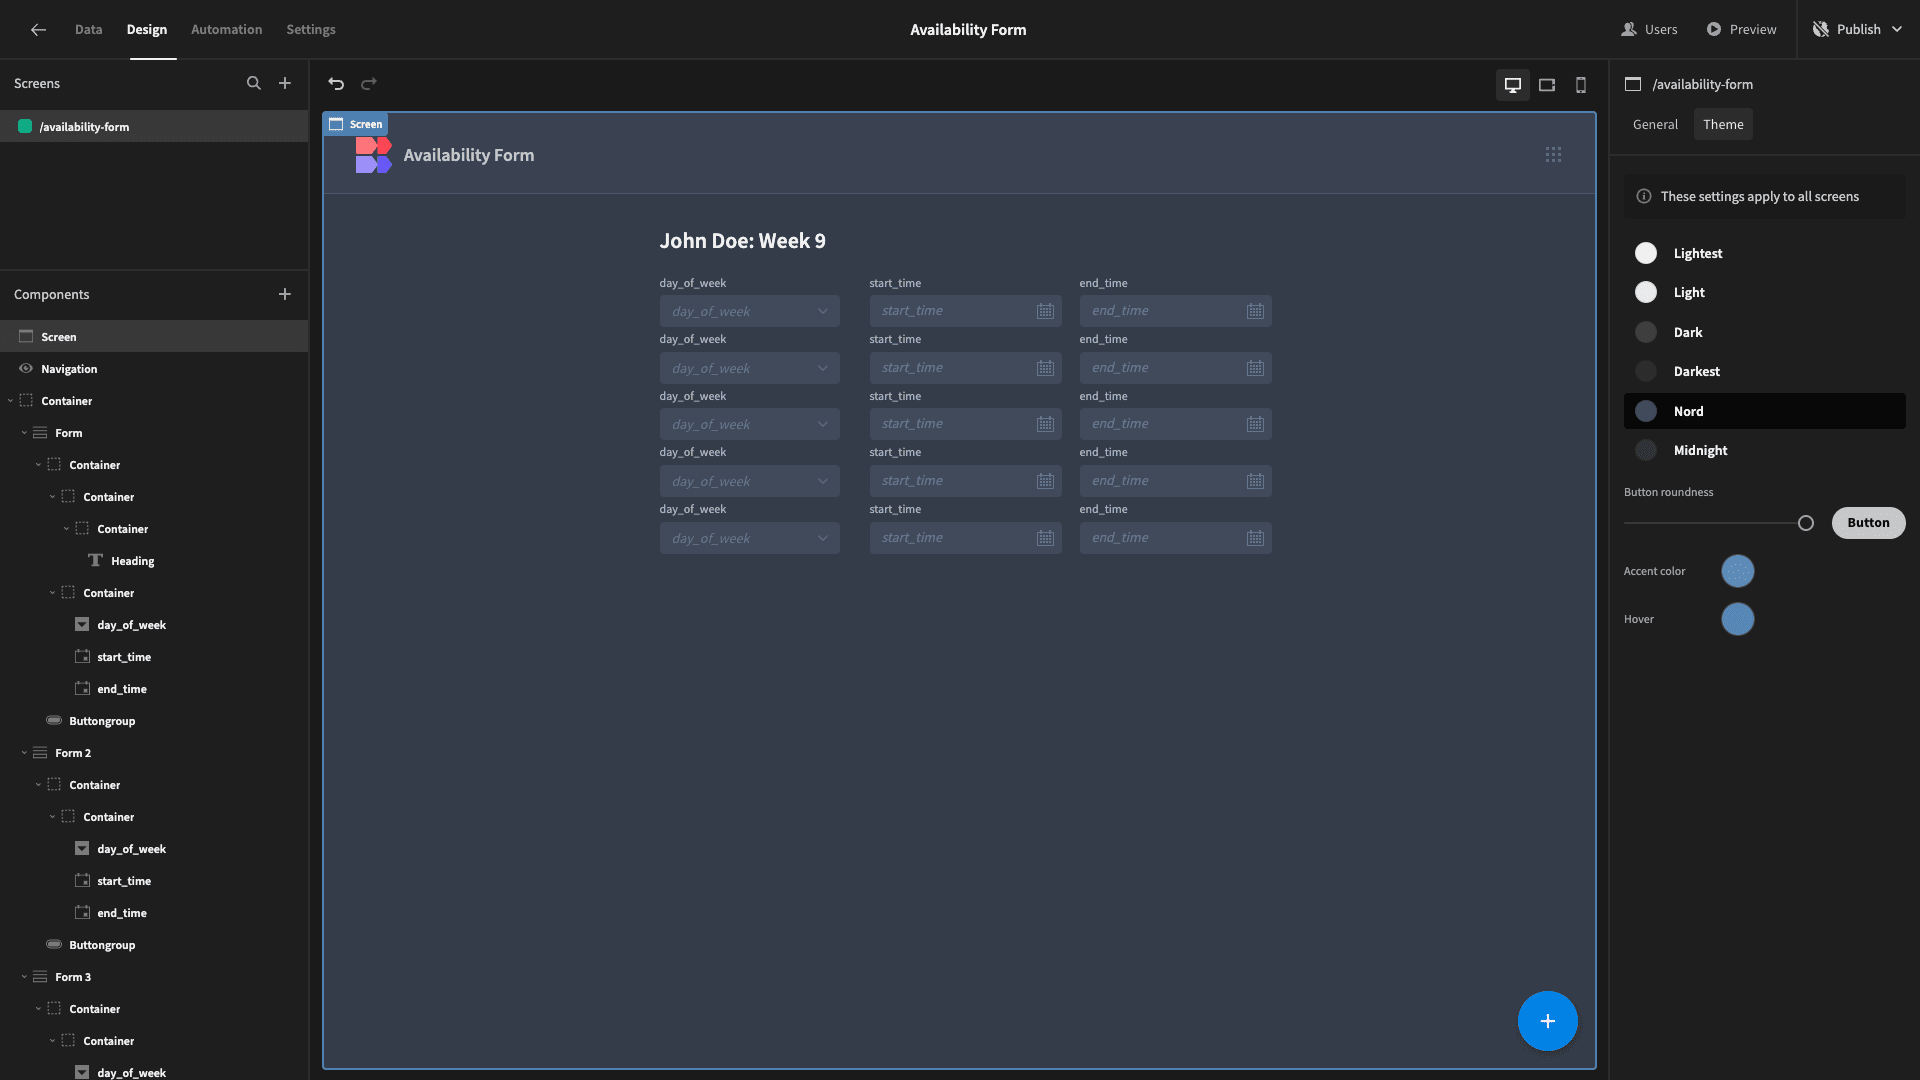
Task: Open the first day_of_week dropdown
Action: (x=749, y=311)
